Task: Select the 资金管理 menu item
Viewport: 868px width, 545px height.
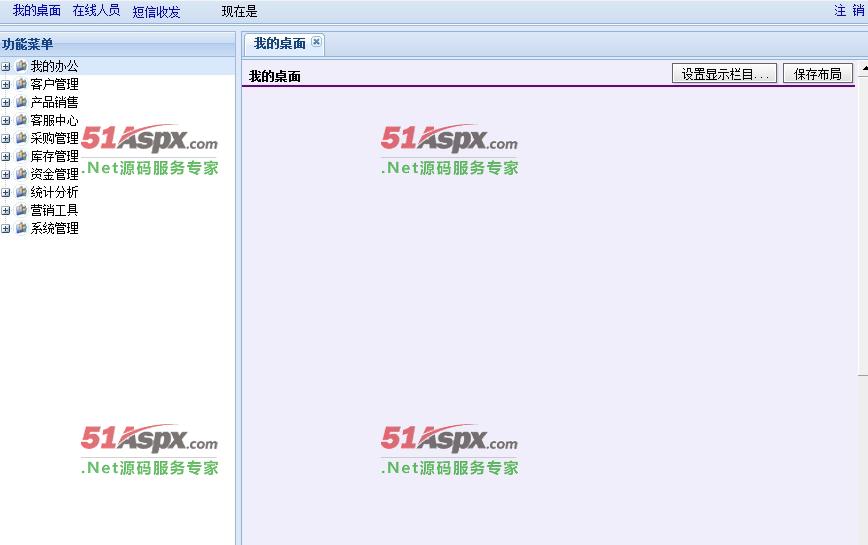Action: tap(54, 174)
